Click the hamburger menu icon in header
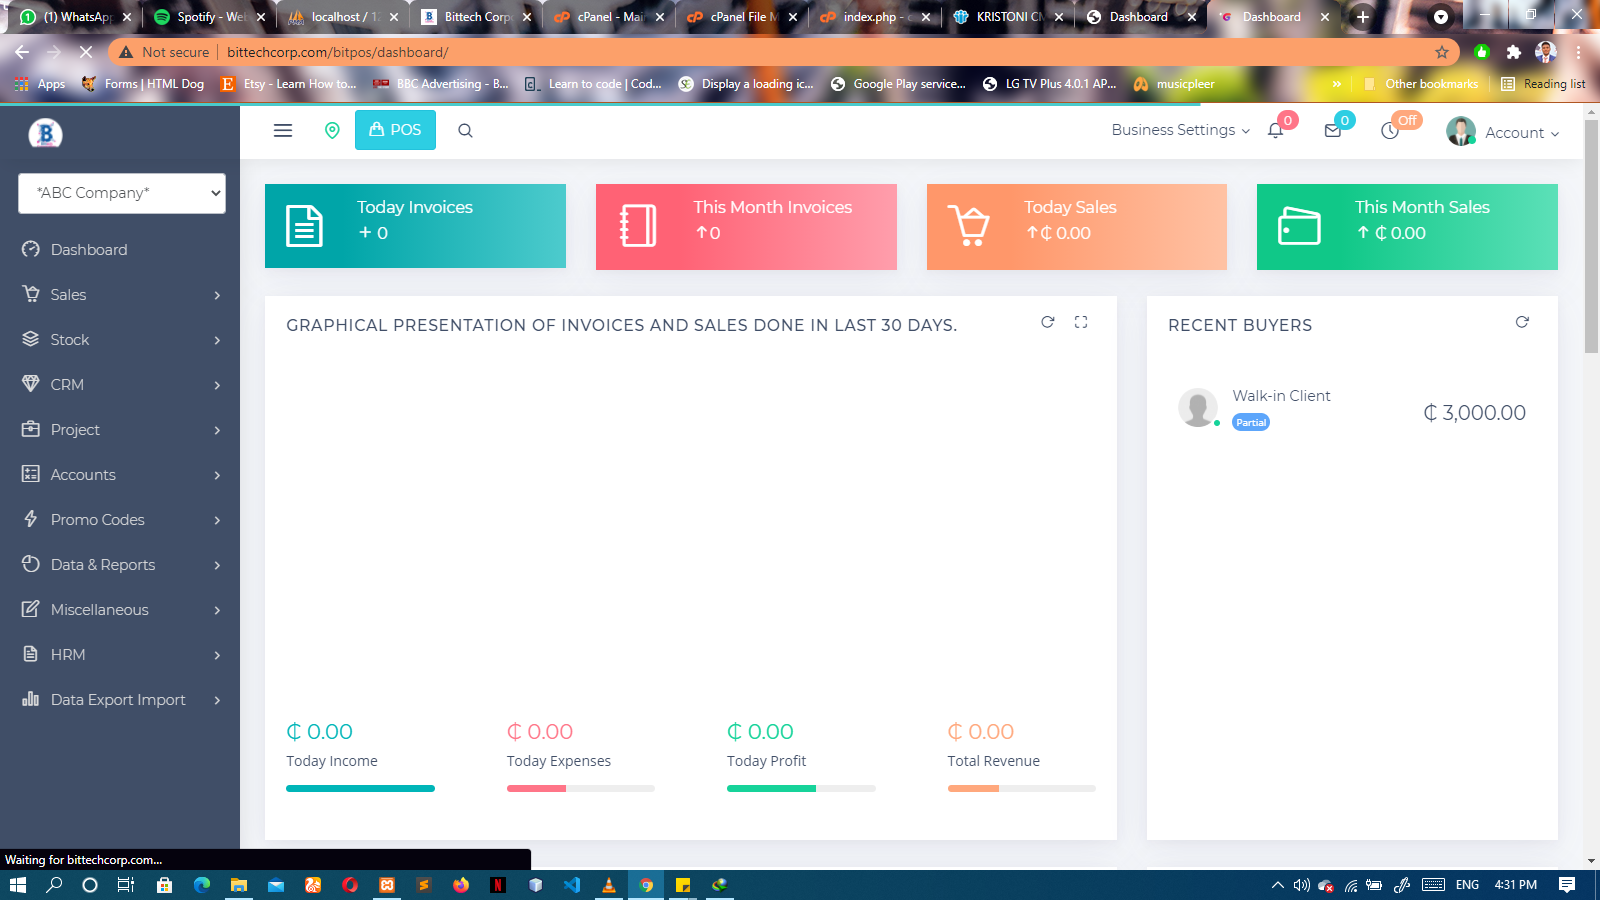 [283, 131]
